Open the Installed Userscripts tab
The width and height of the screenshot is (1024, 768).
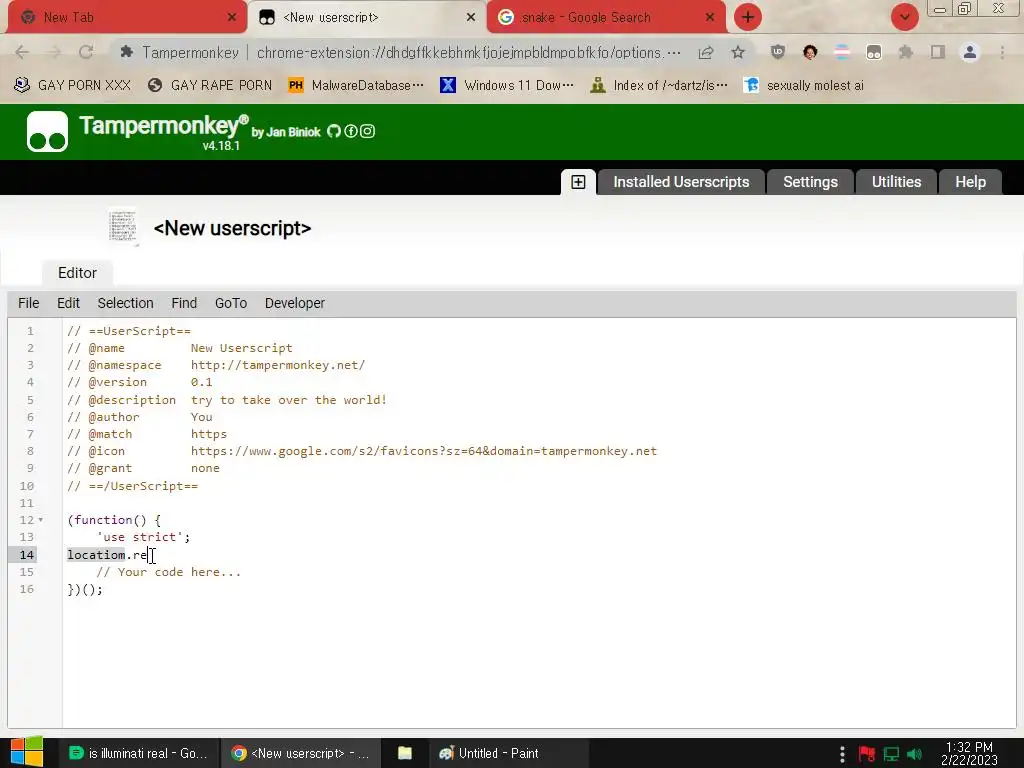[x=680, y=182]
